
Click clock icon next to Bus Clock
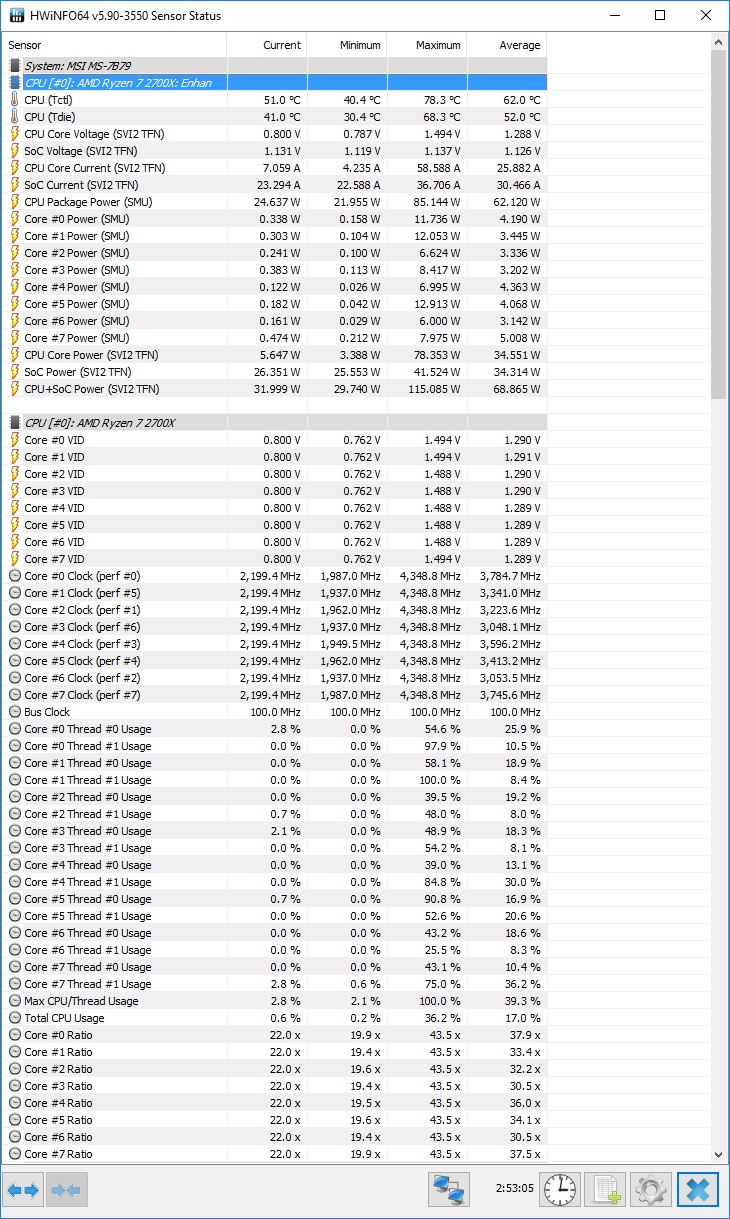[x=15, y=712]
